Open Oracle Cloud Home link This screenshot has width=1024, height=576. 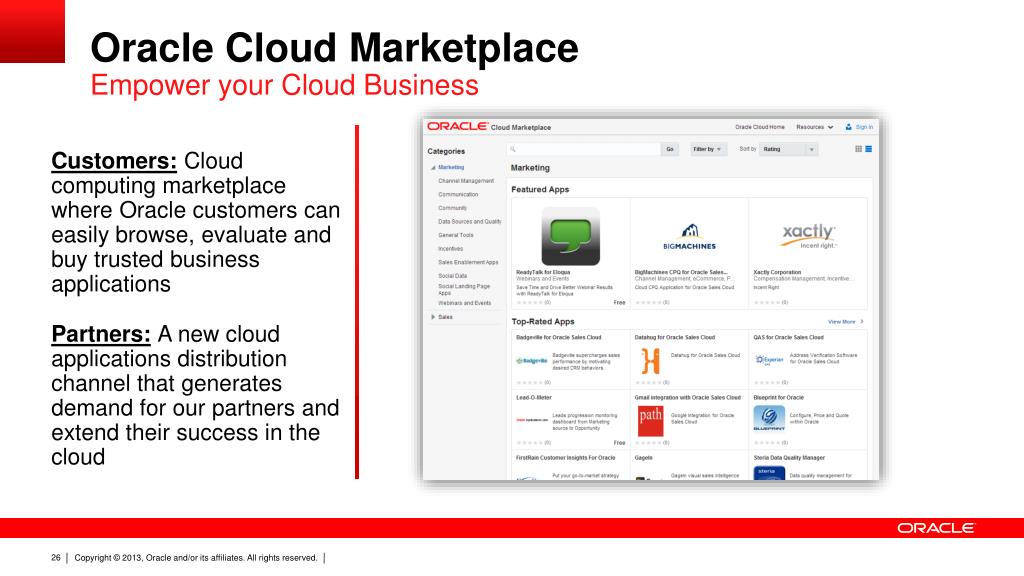click(760, 127)
